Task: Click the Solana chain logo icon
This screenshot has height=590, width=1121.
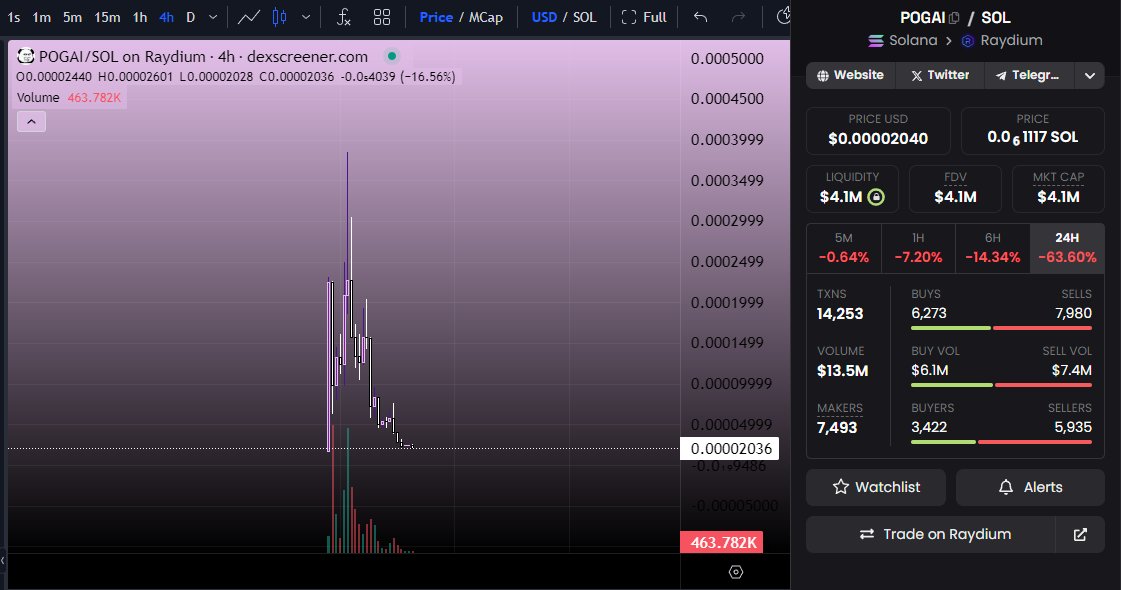Action: 876,41
